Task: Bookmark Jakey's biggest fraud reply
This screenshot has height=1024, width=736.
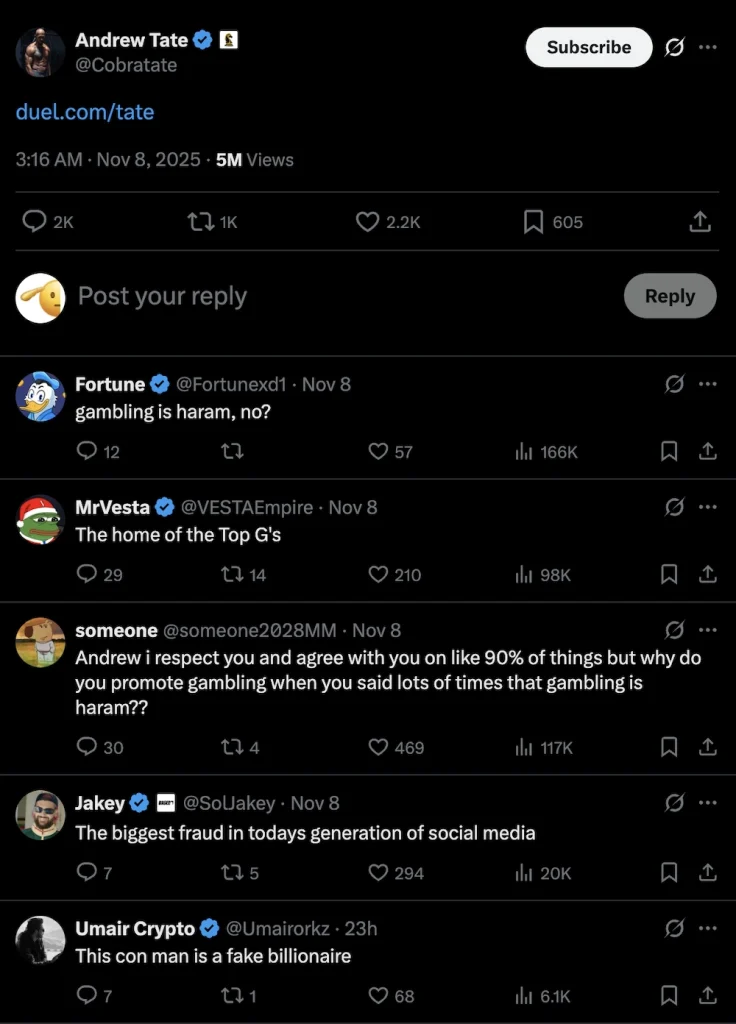Action: point(669,873)
